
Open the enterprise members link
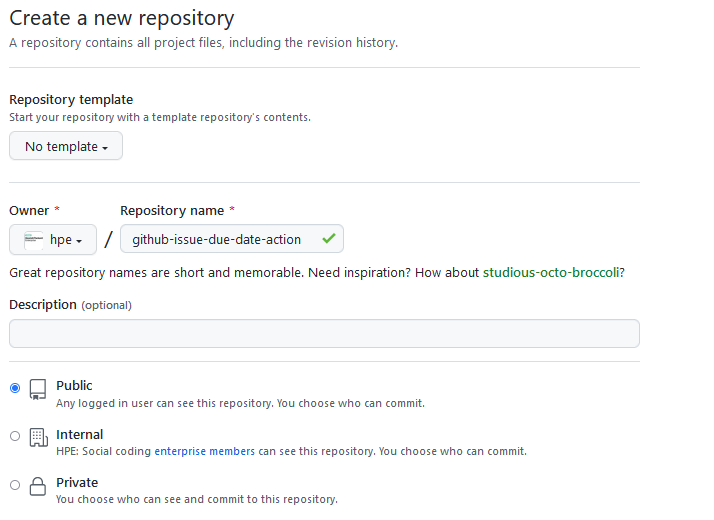coord(204,451)
